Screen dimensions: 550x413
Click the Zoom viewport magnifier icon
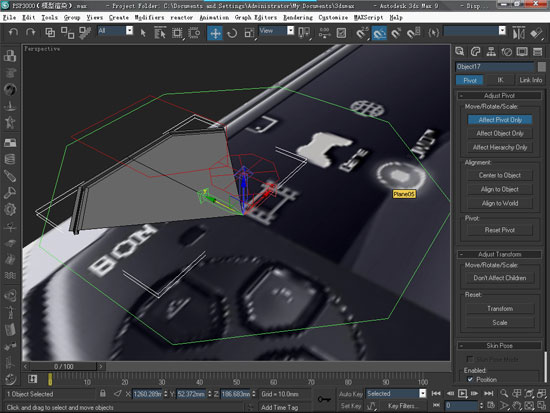[x=504, y=393]
